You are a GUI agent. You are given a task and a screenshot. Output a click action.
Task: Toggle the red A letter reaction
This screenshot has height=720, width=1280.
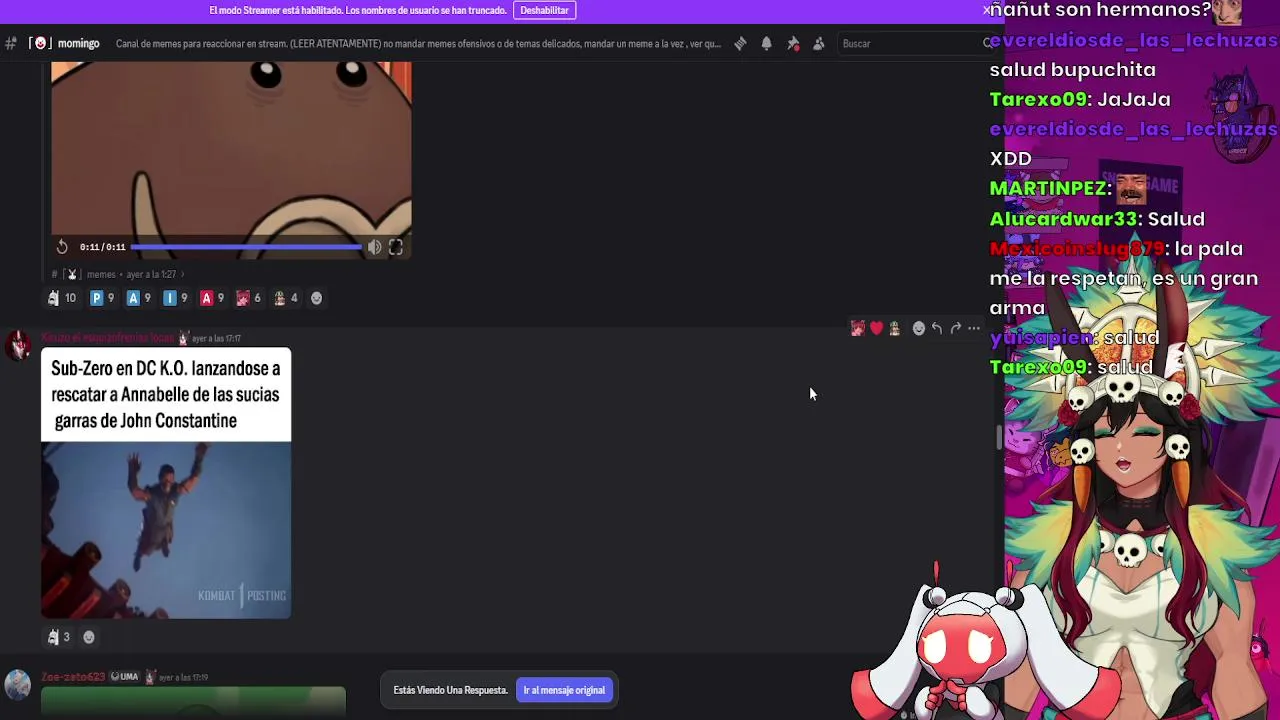point(213,298)
